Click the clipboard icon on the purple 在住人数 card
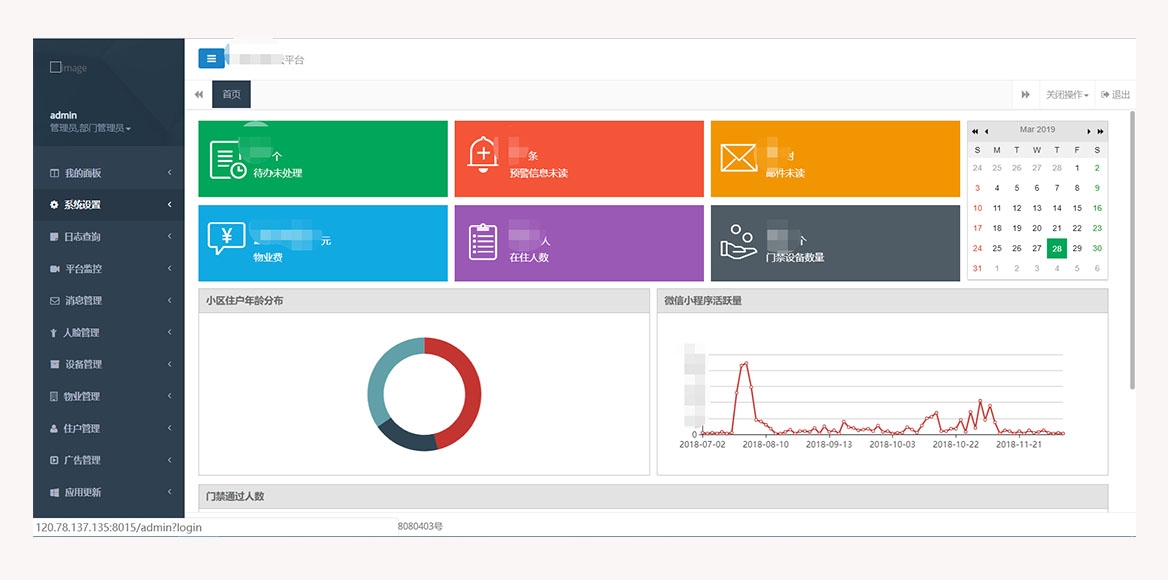 (x=483, y=242)
